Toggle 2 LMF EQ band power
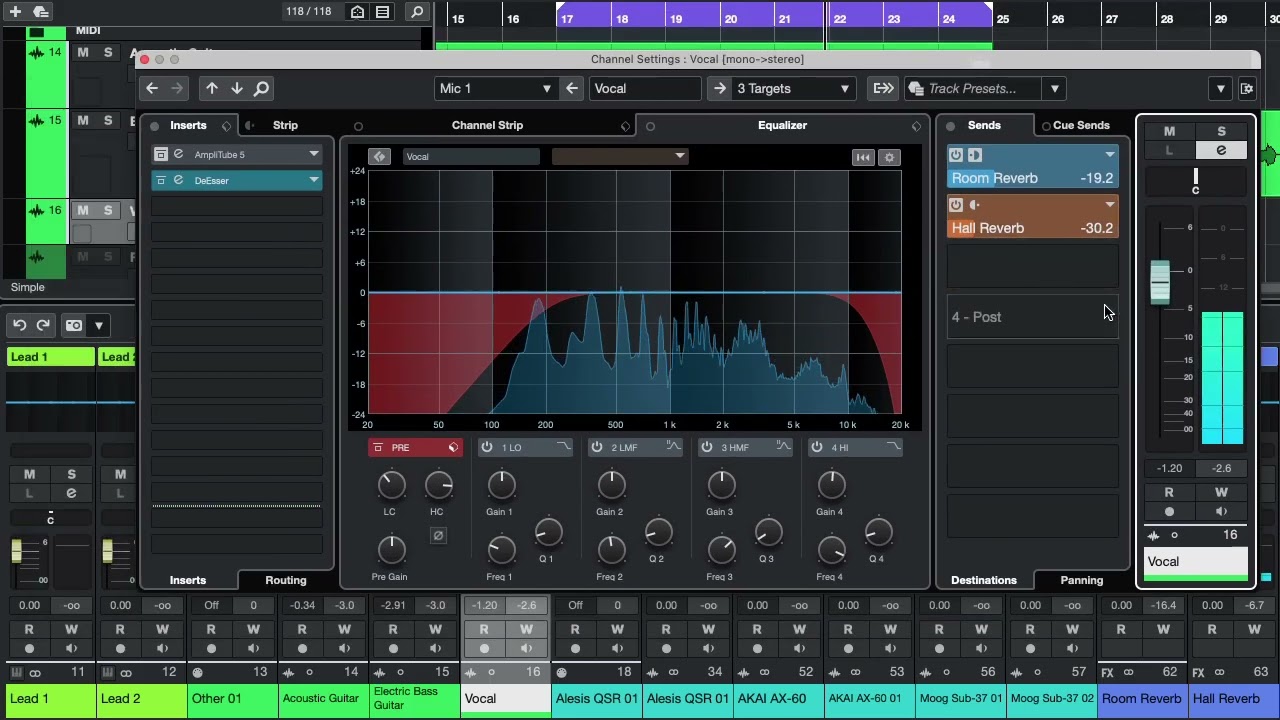 tap(597, 447)
